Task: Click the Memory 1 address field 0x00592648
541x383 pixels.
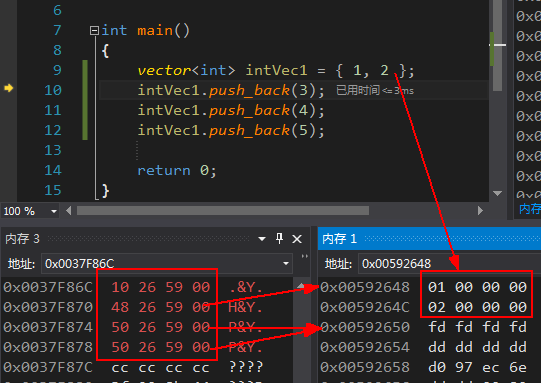Action: [x=449, y=264]
